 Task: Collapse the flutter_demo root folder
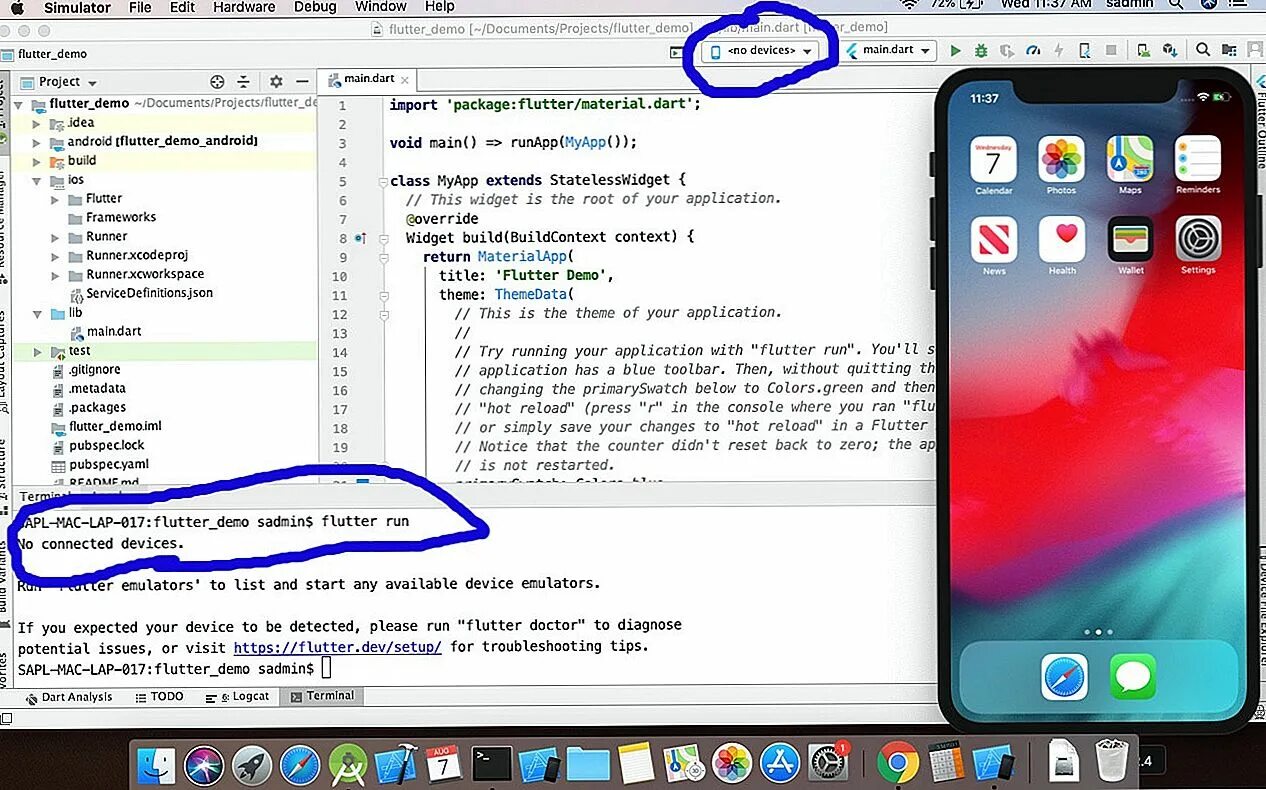coord(20,104)
